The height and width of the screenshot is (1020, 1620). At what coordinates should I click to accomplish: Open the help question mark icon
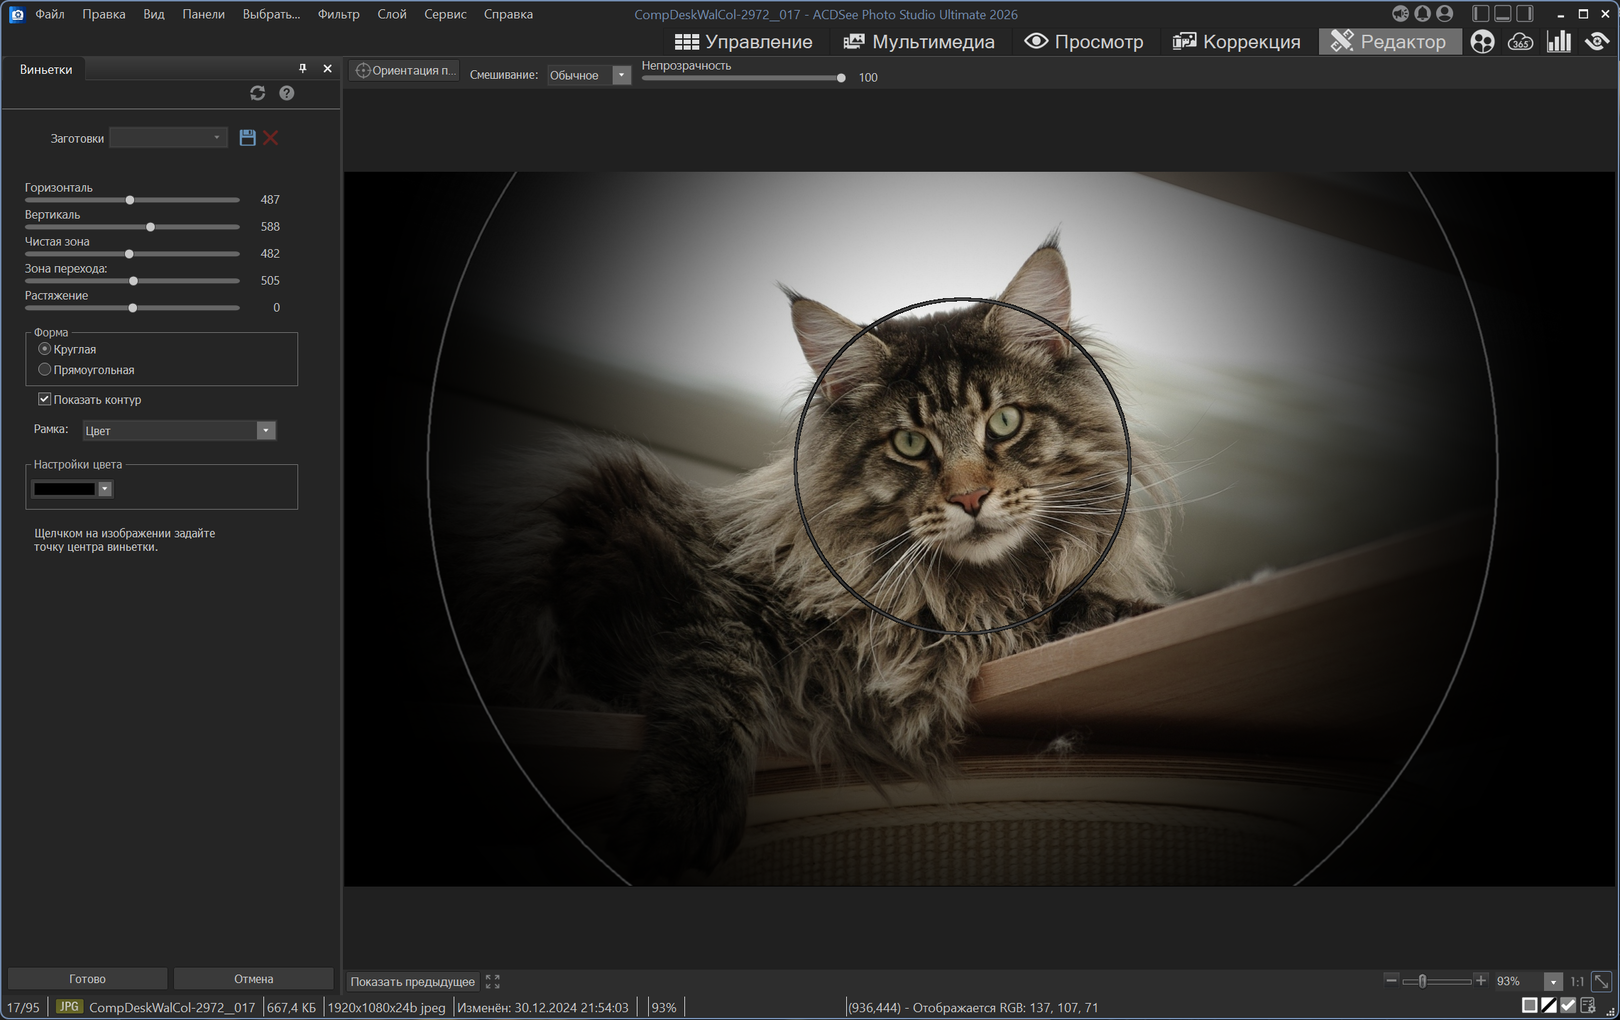point(287,93)
